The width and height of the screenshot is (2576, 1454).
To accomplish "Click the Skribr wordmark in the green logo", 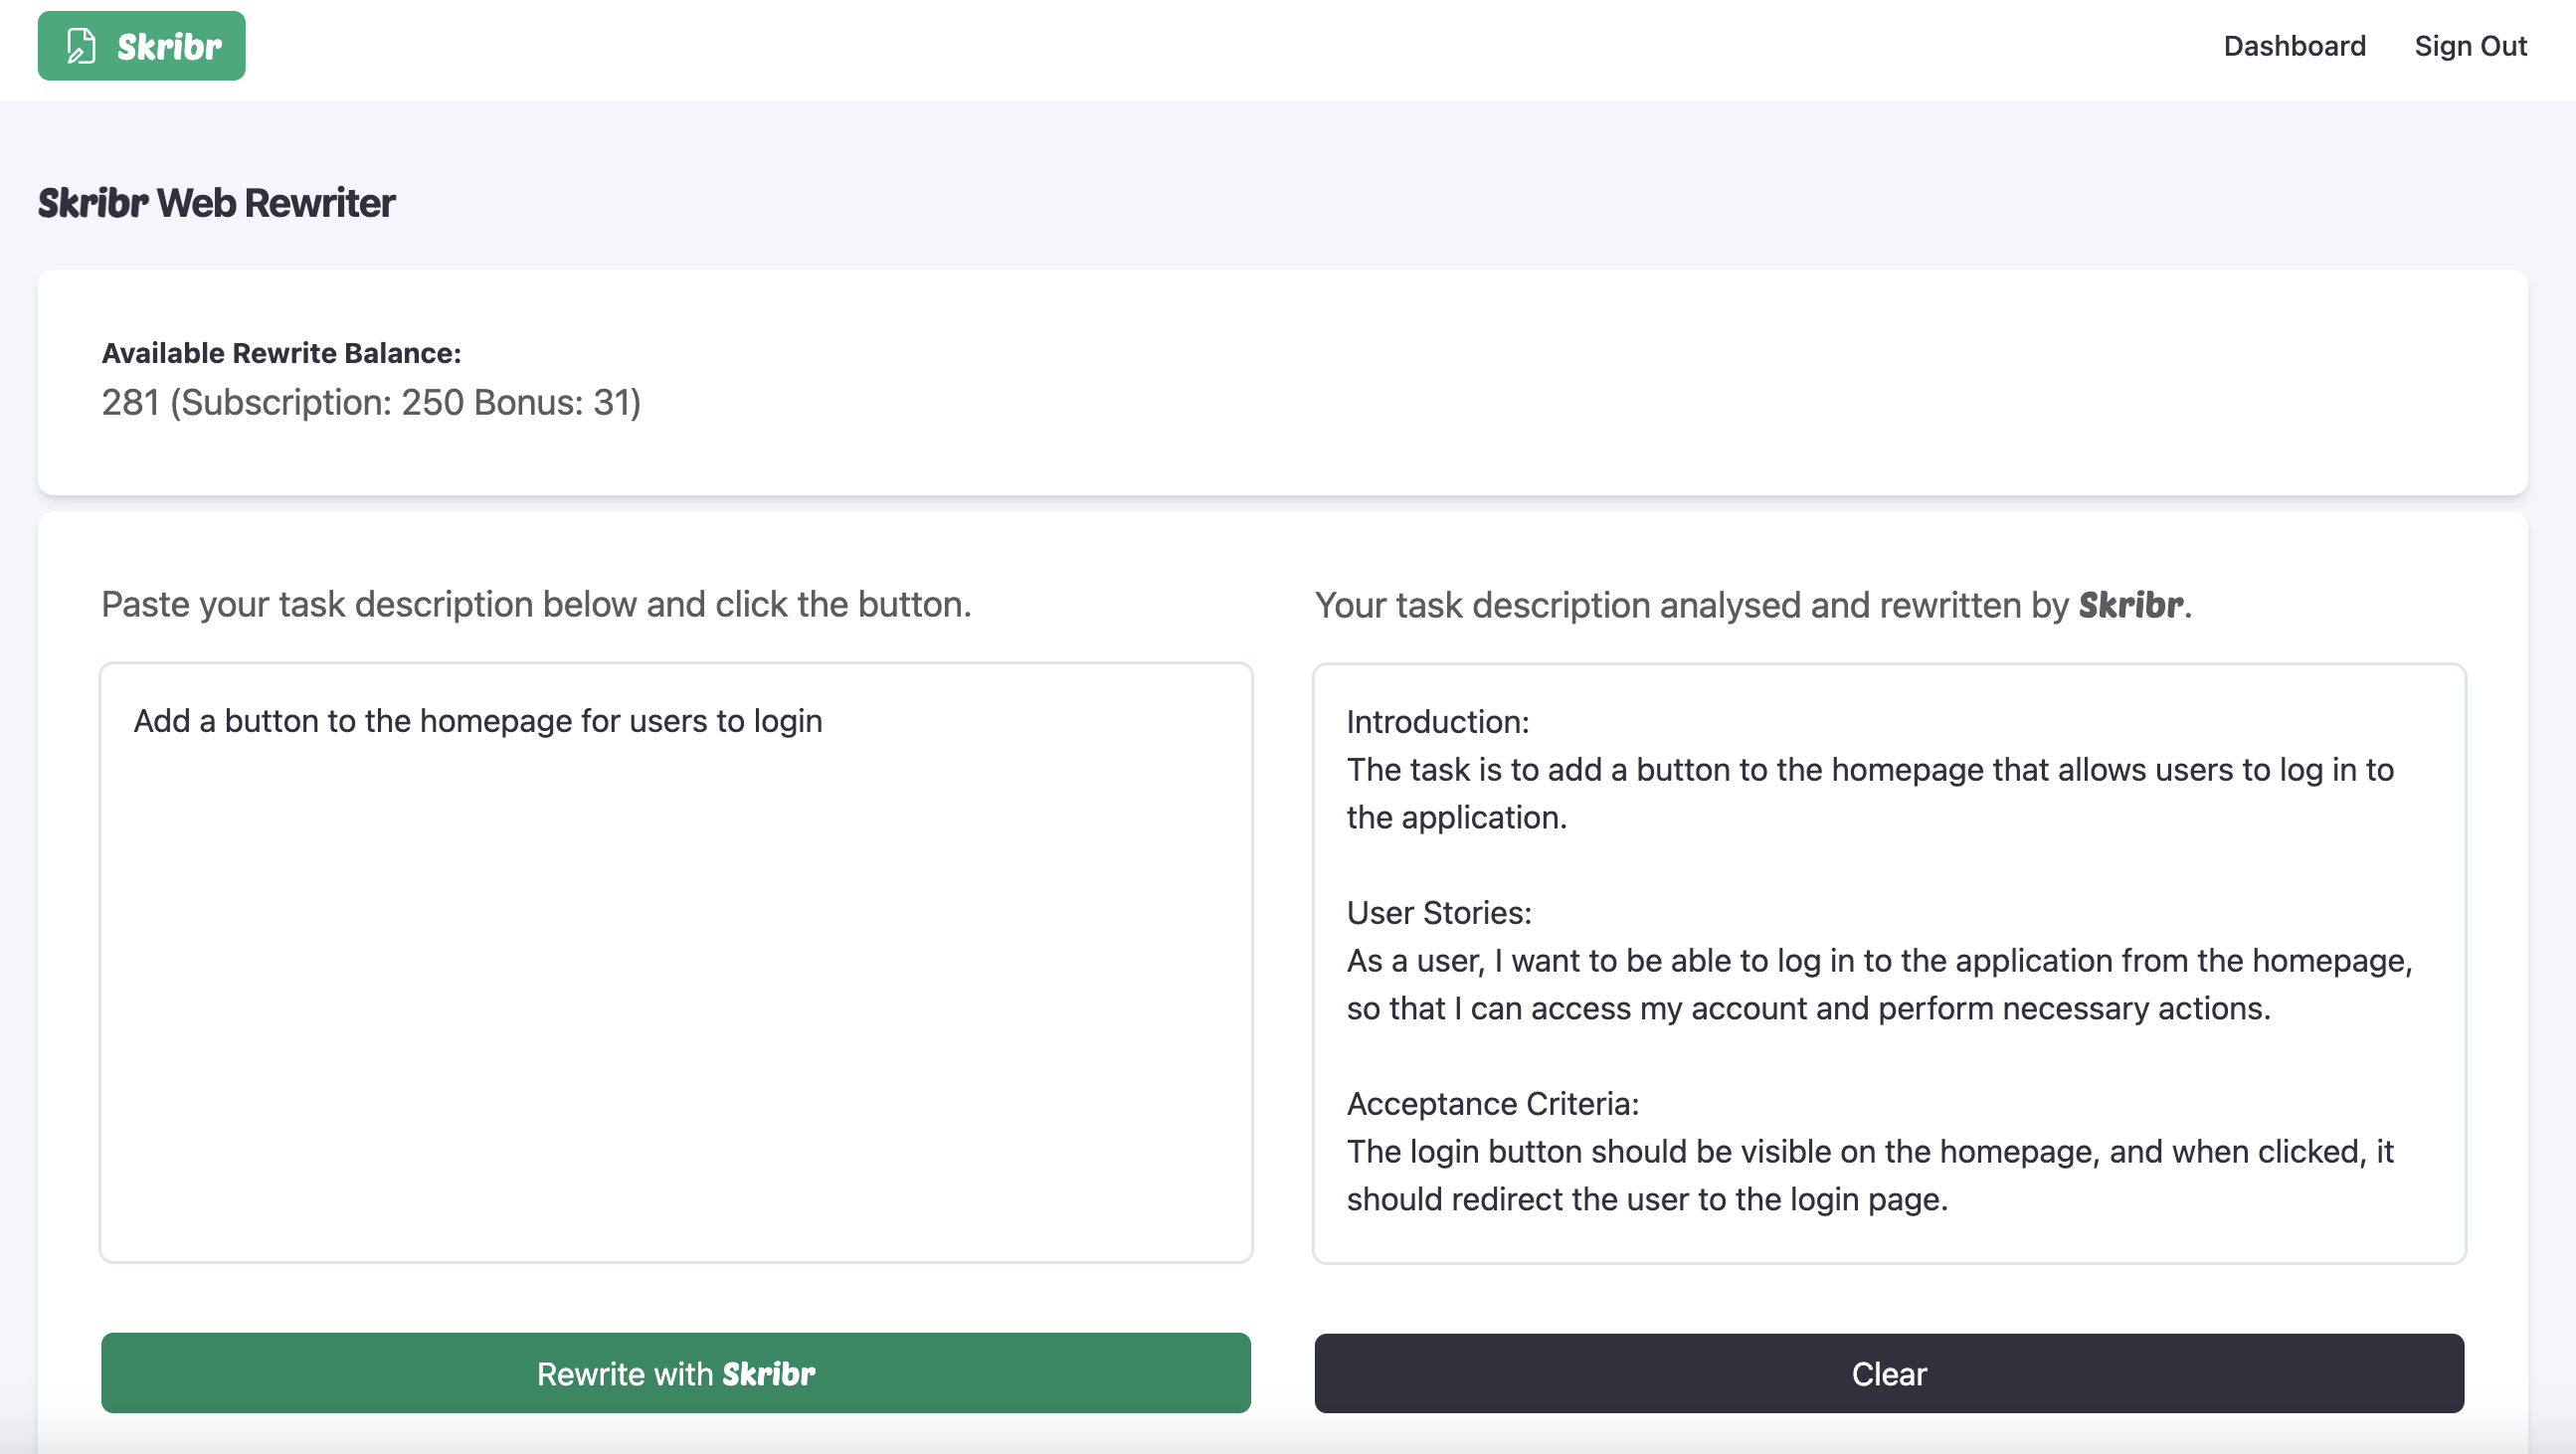I will click(x=169, y=47).
